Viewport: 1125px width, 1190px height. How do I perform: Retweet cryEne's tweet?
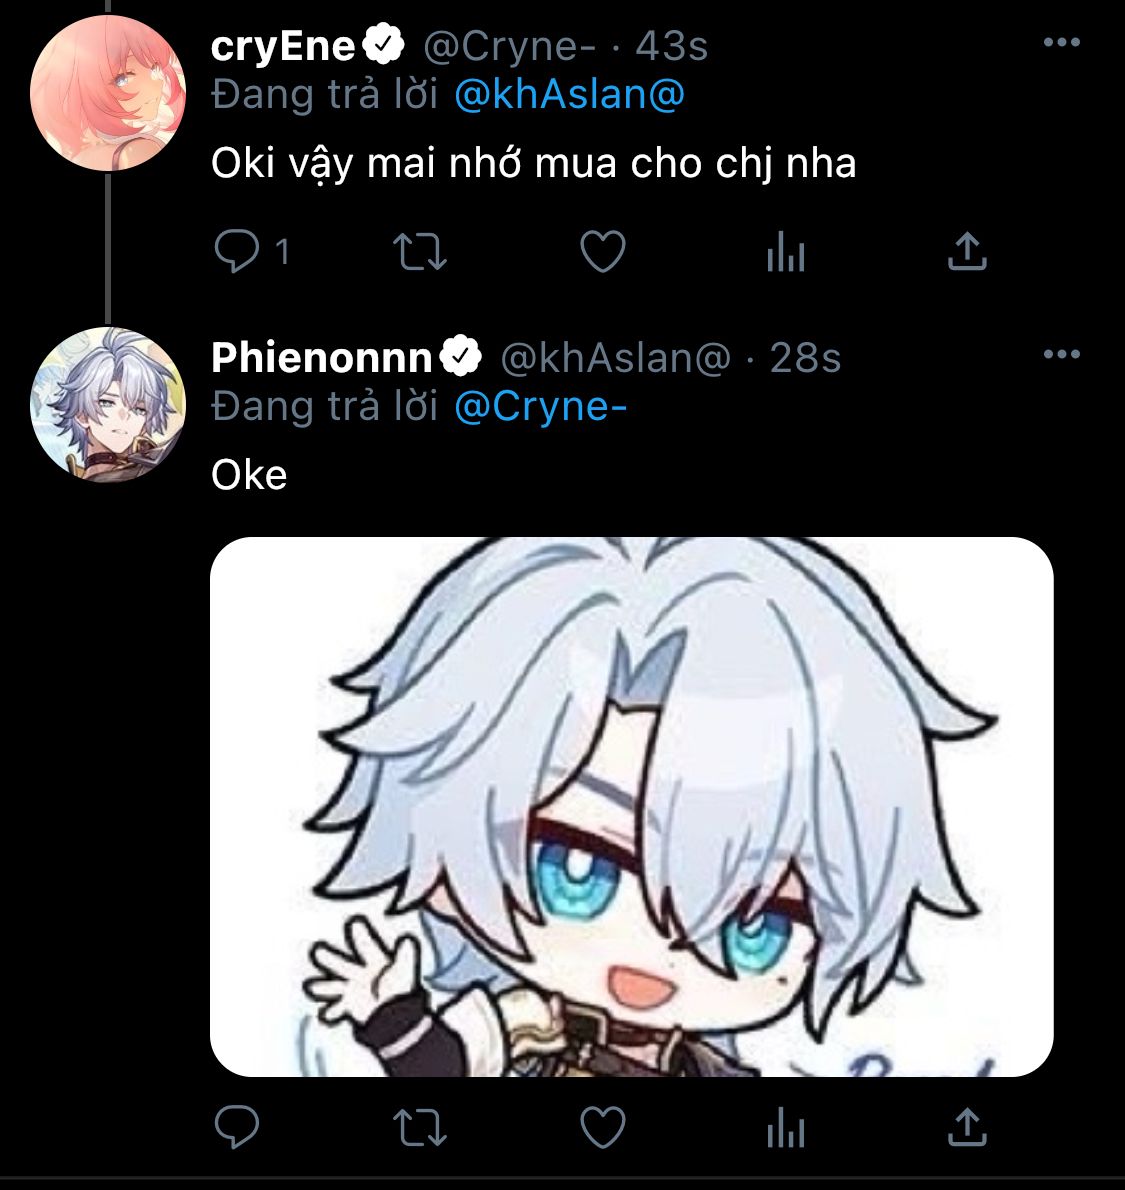coord(419,252)
